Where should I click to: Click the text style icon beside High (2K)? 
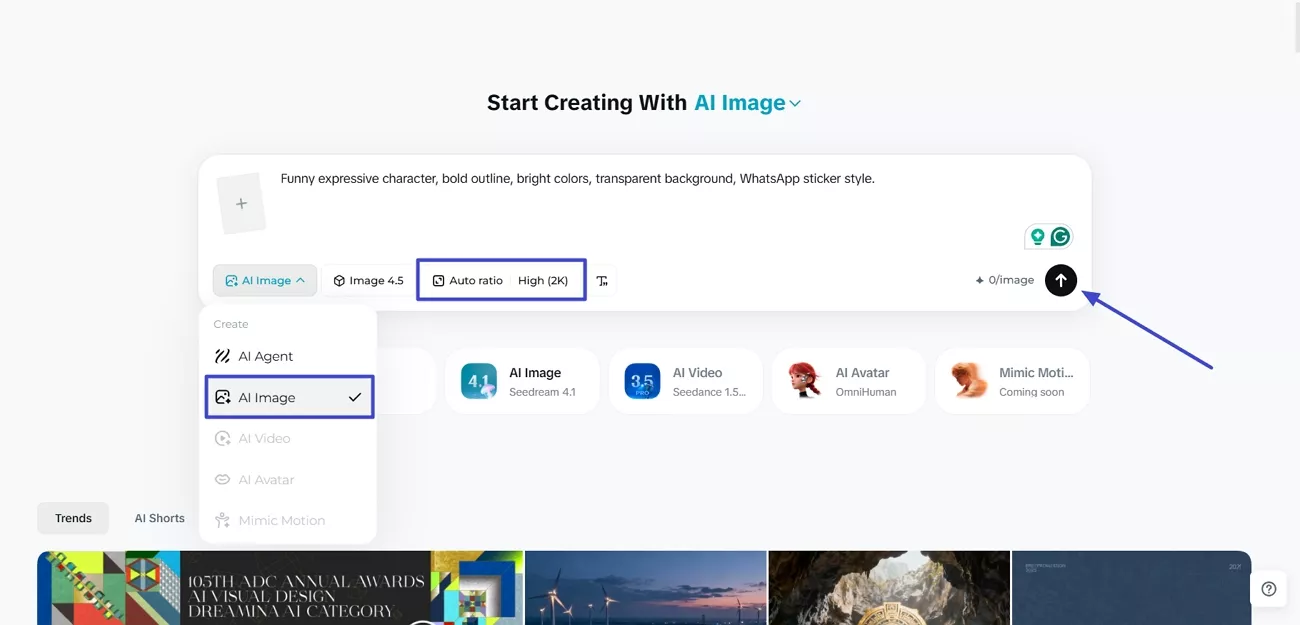[603, 281]
